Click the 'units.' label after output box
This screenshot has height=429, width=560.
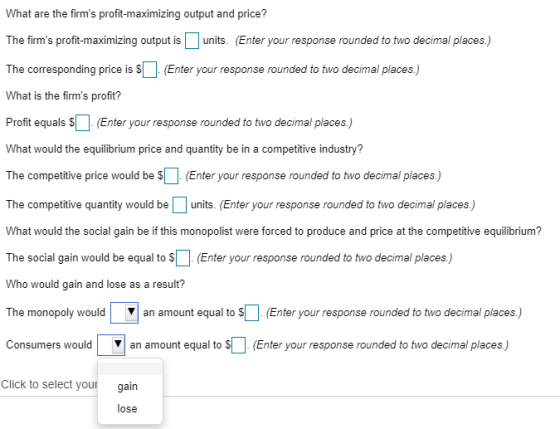[x=215, y=40]
